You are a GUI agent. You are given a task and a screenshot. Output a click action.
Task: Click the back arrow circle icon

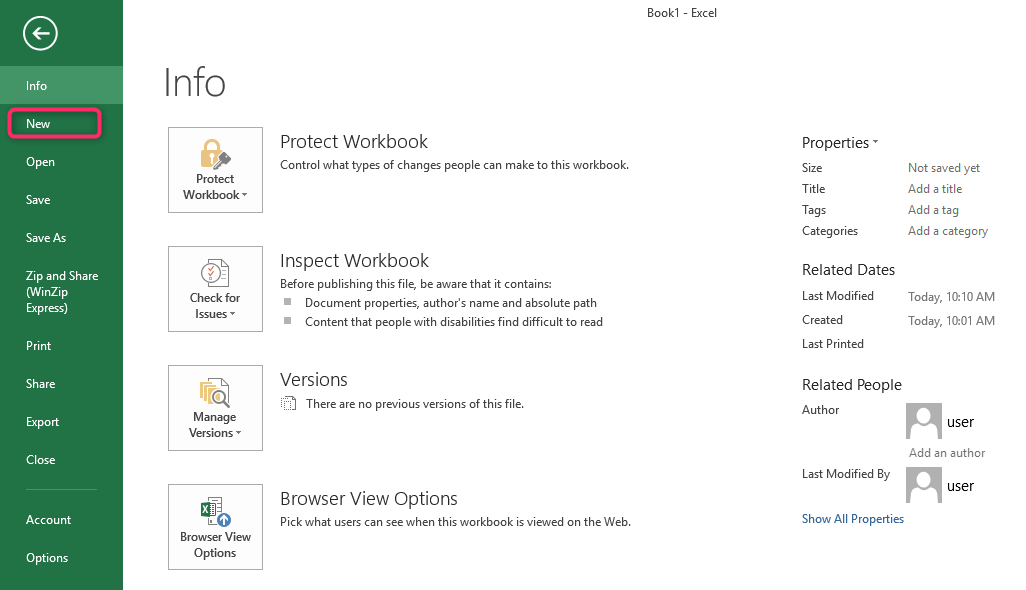coord(41,34)
